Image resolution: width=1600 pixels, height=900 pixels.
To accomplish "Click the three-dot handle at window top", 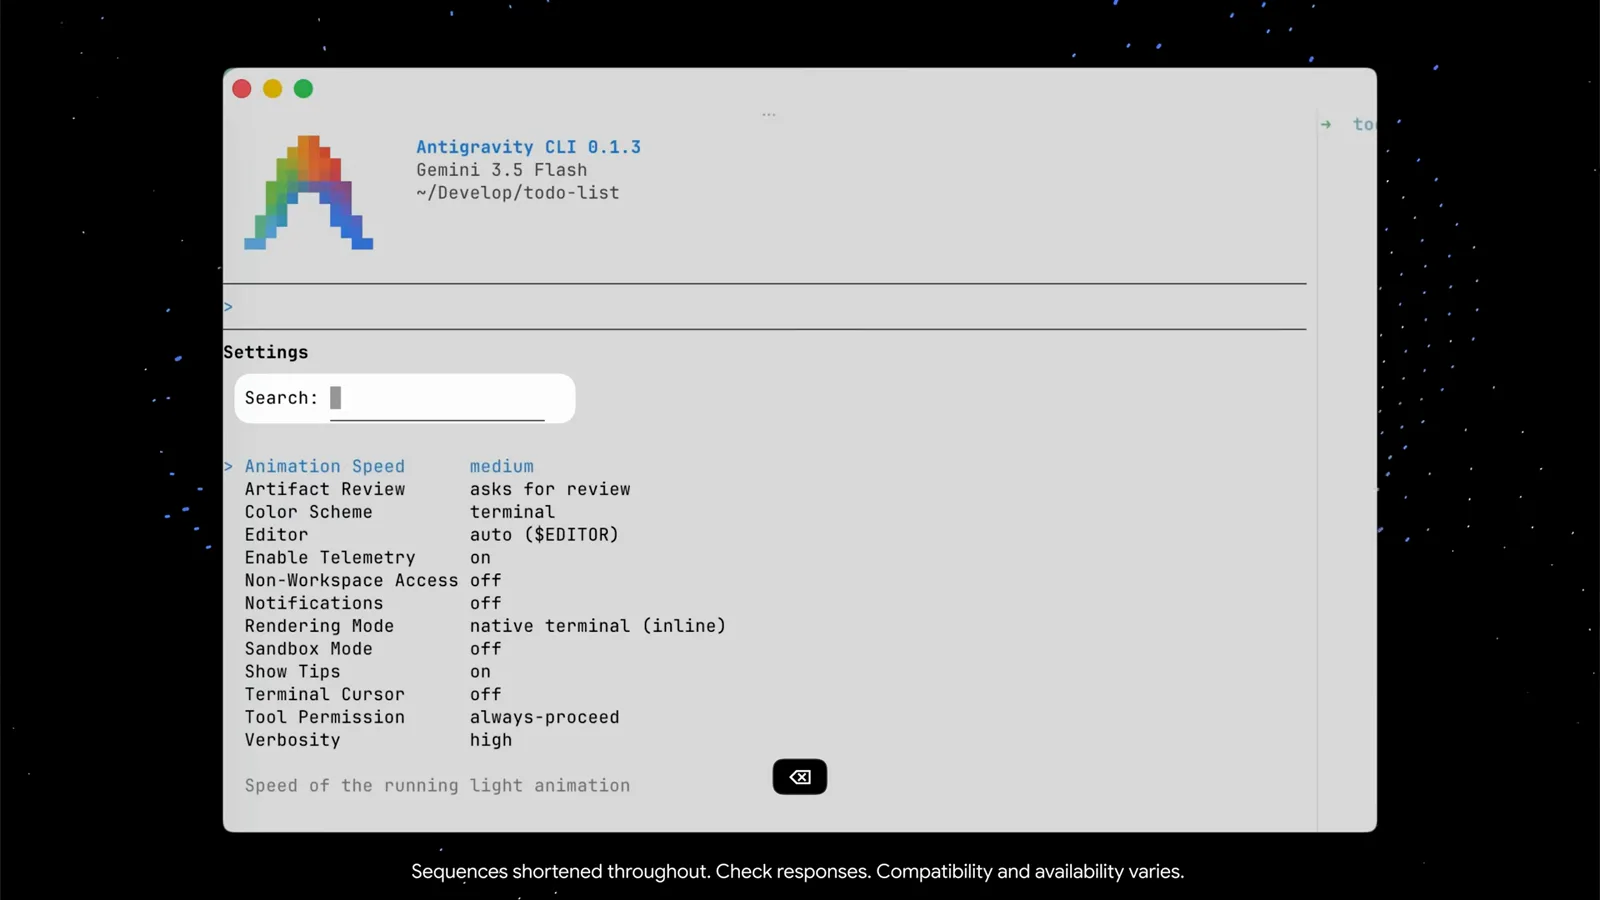I will pyautogui.click(x=768, y=115).
